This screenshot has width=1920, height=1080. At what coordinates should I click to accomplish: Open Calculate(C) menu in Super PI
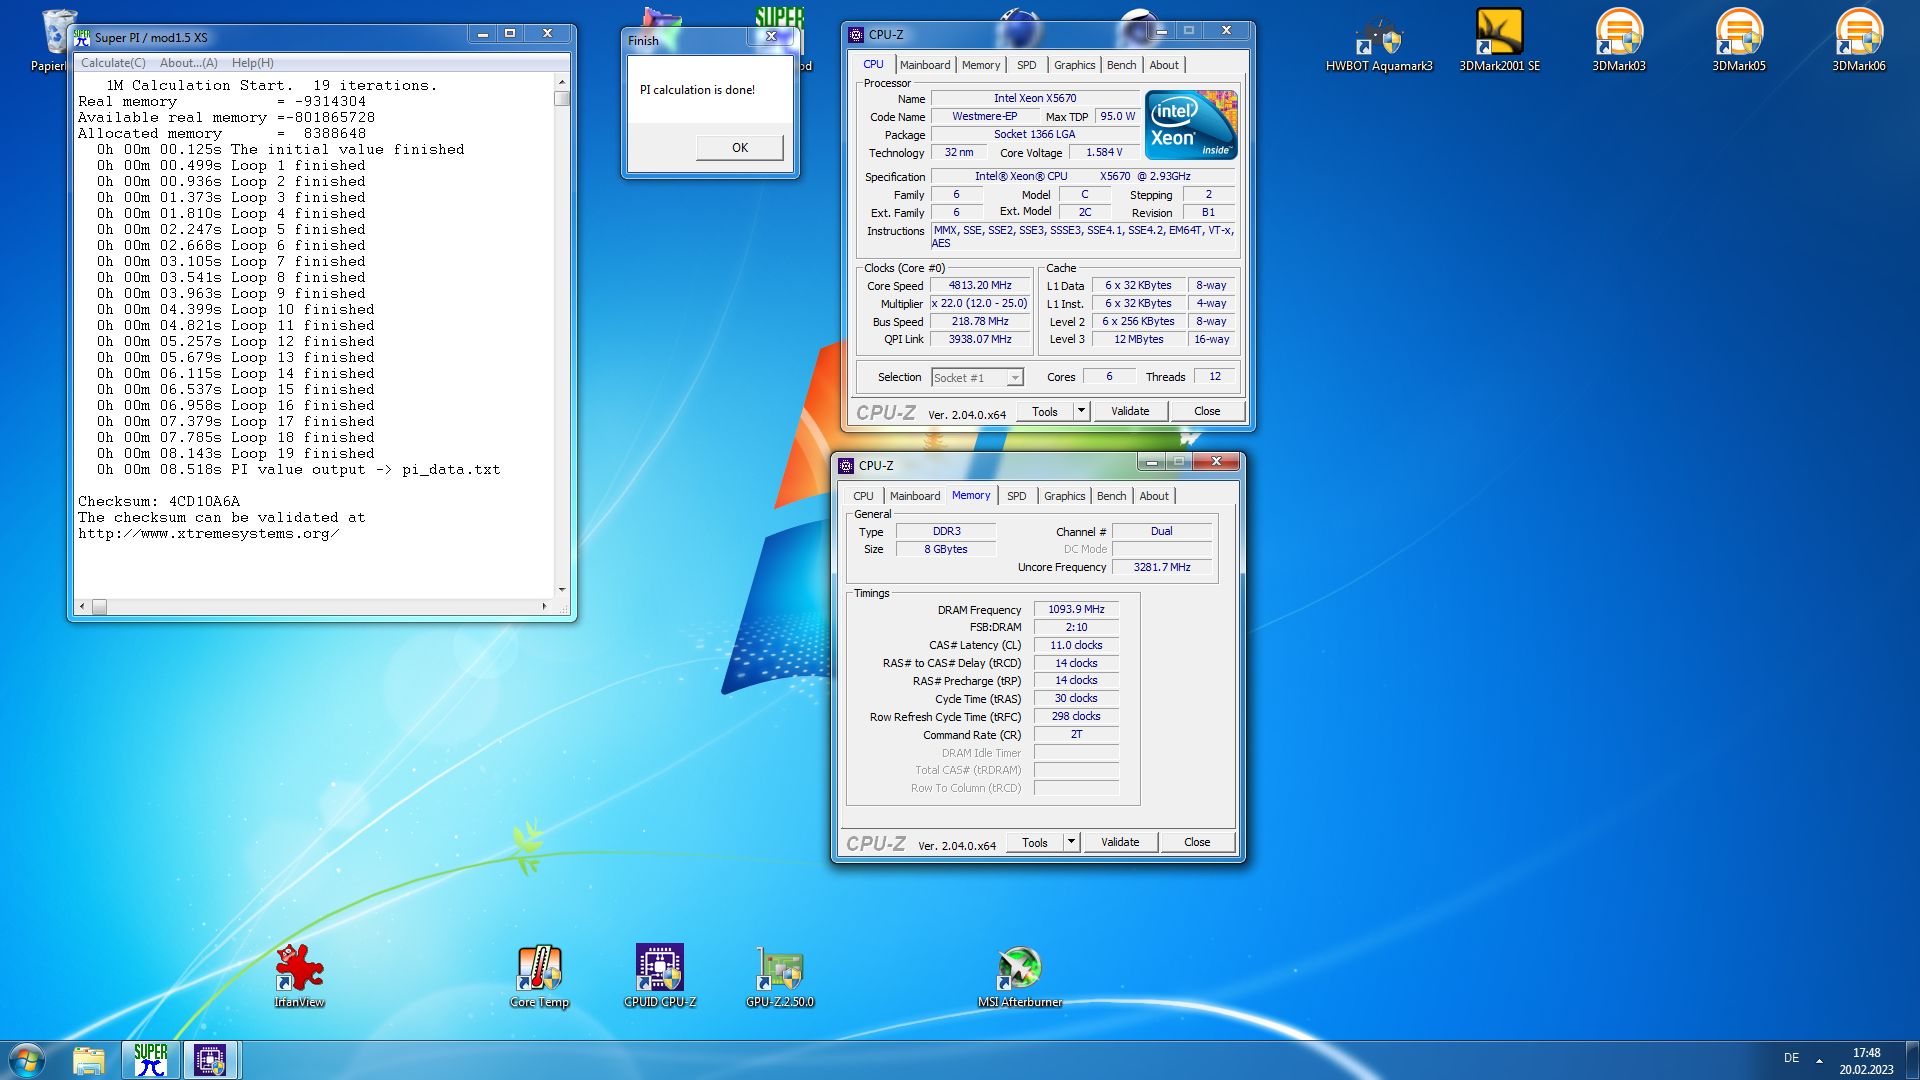pyautogui.click(x=113, y=63)
